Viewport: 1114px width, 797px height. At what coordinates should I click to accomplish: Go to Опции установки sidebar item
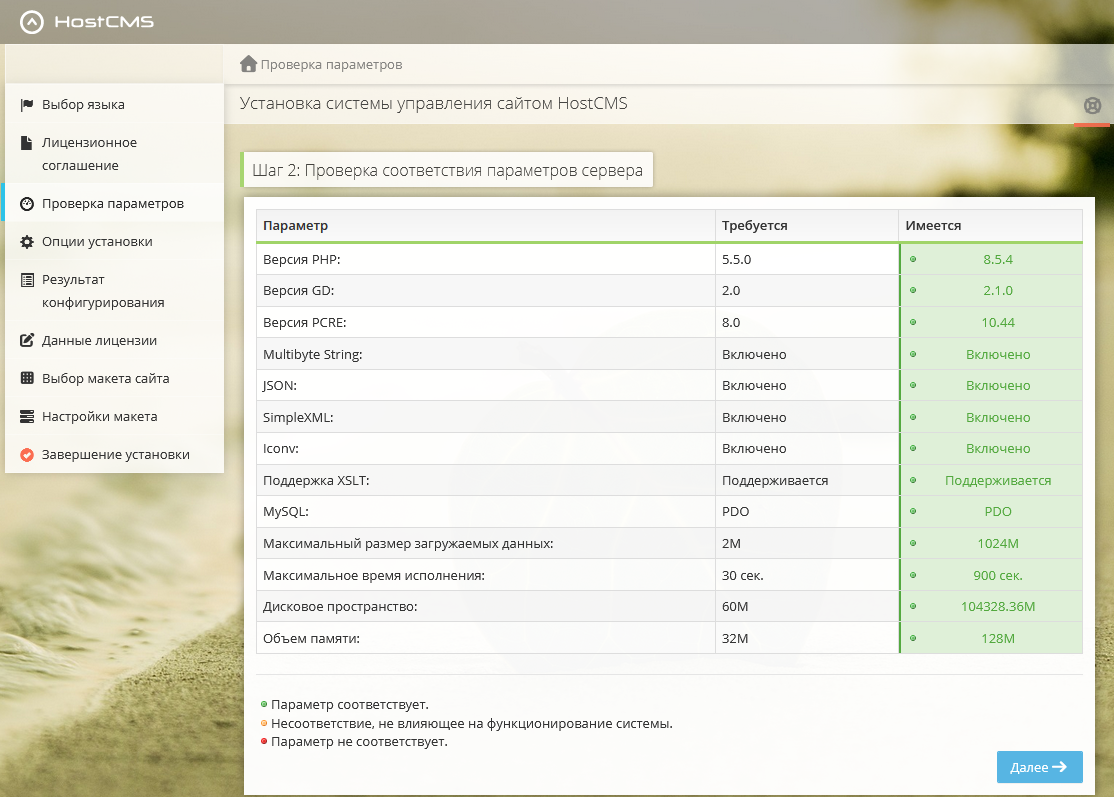114,242
